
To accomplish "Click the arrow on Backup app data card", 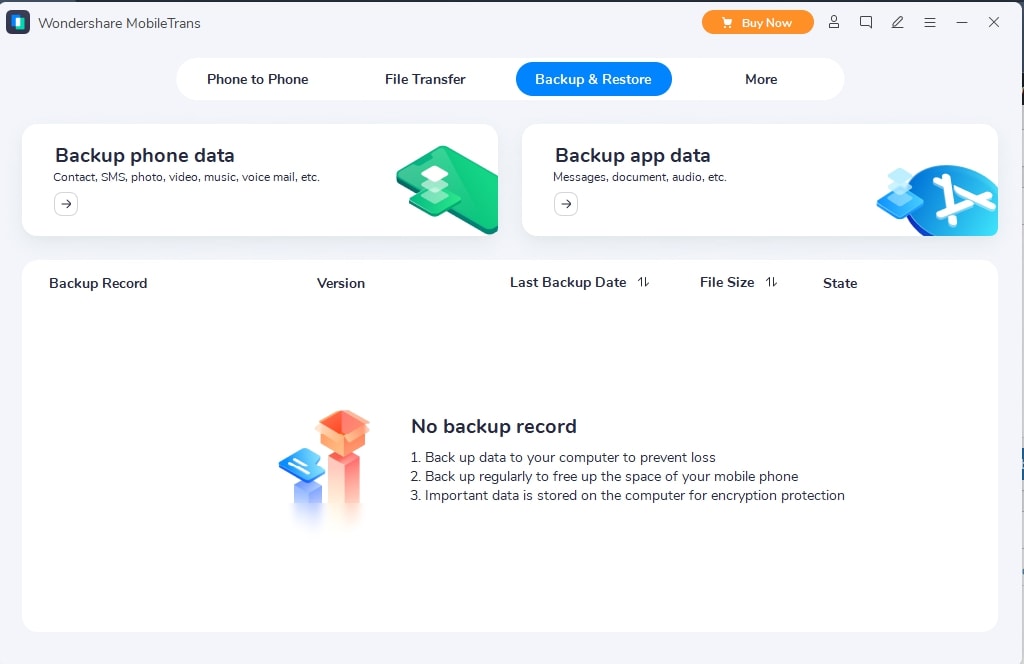I will [566, 204].
